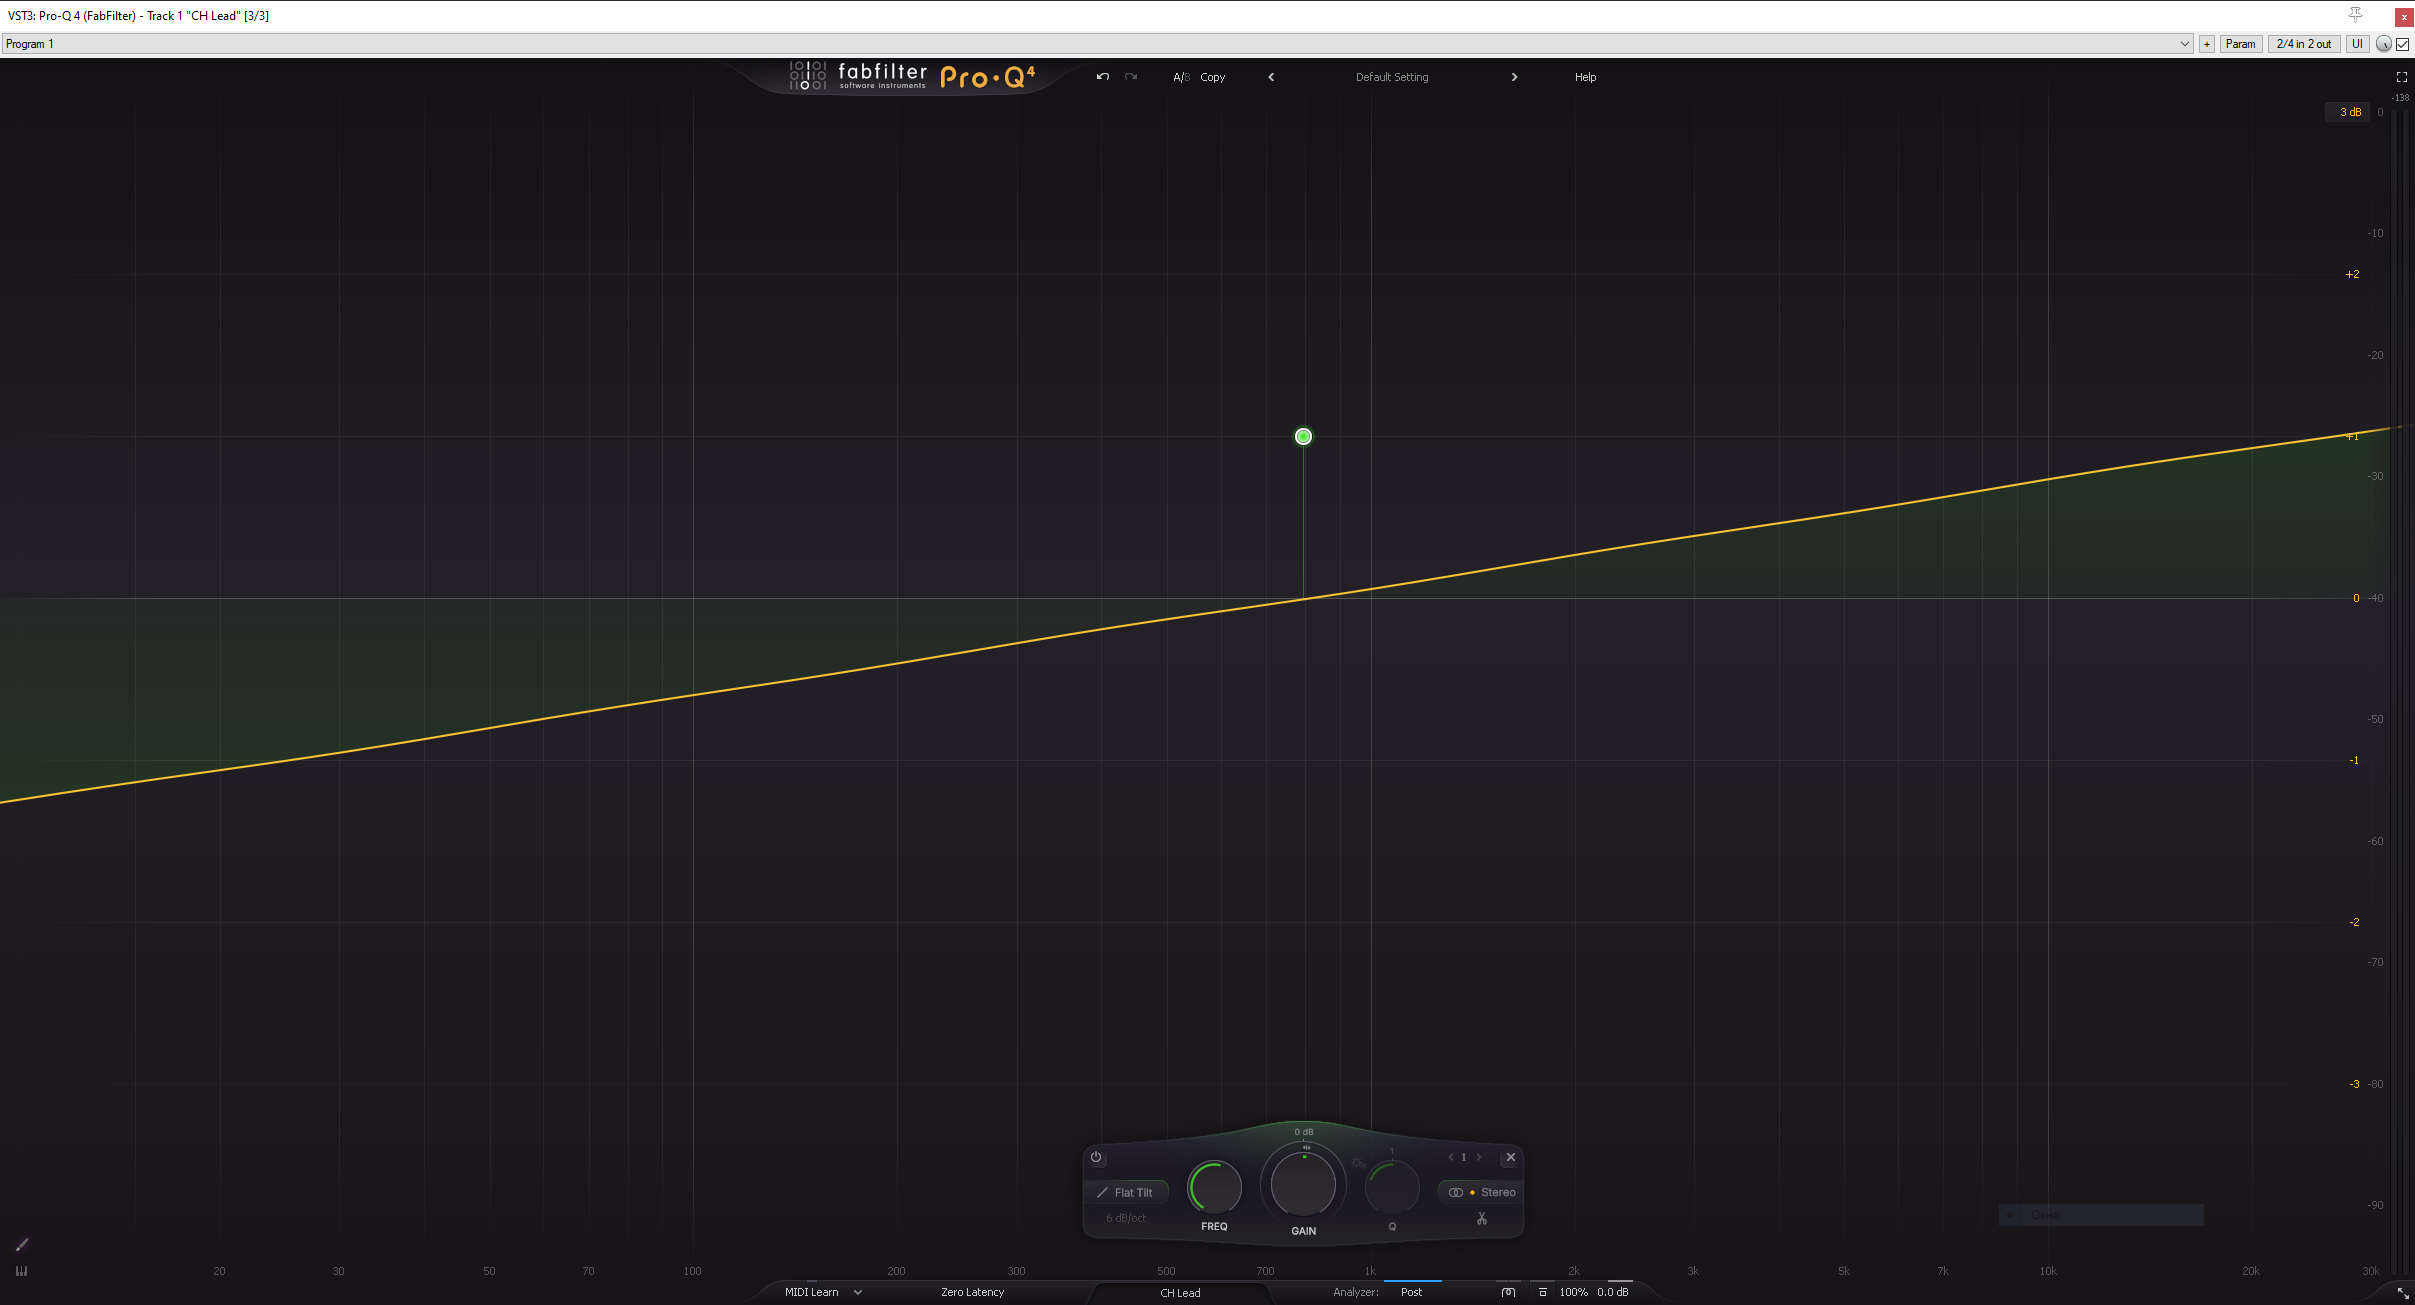The width and height of the screenshot is (2415, 1305).
Task: Open the Stereo placement dropdown
Action: [x=1482, y=1192]
